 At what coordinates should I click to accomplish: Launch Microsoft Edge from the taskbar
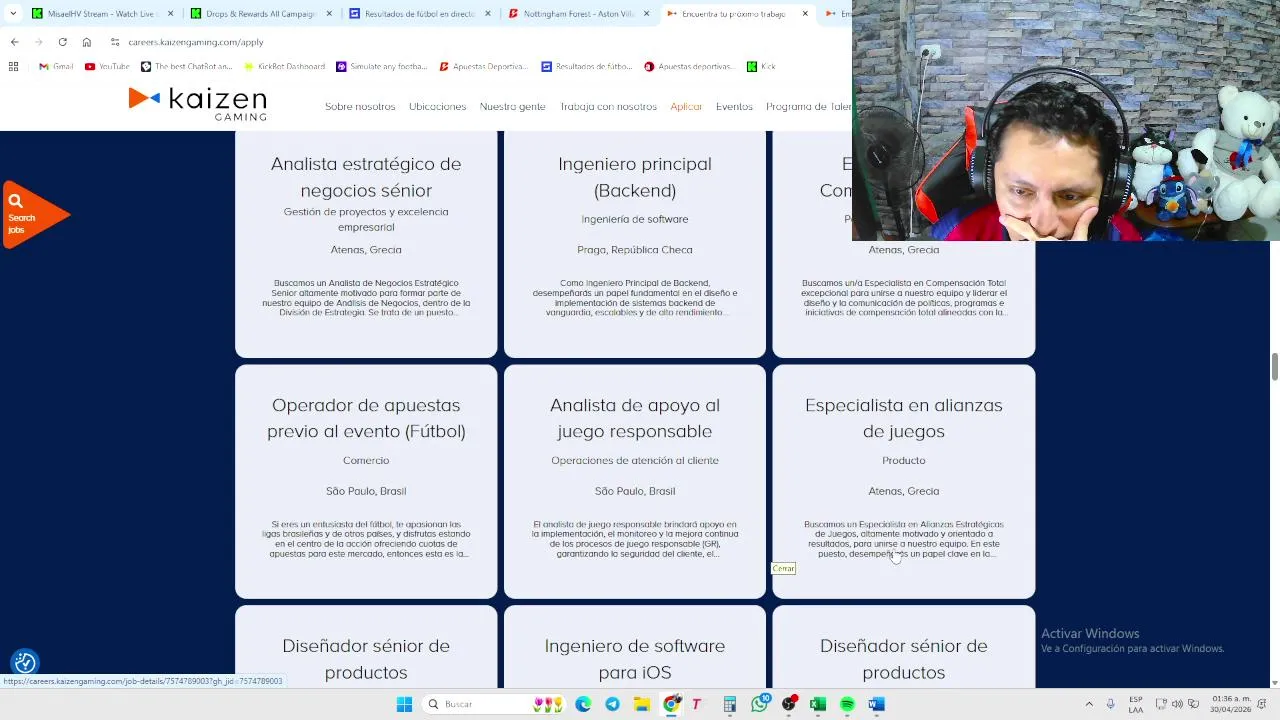583,704
